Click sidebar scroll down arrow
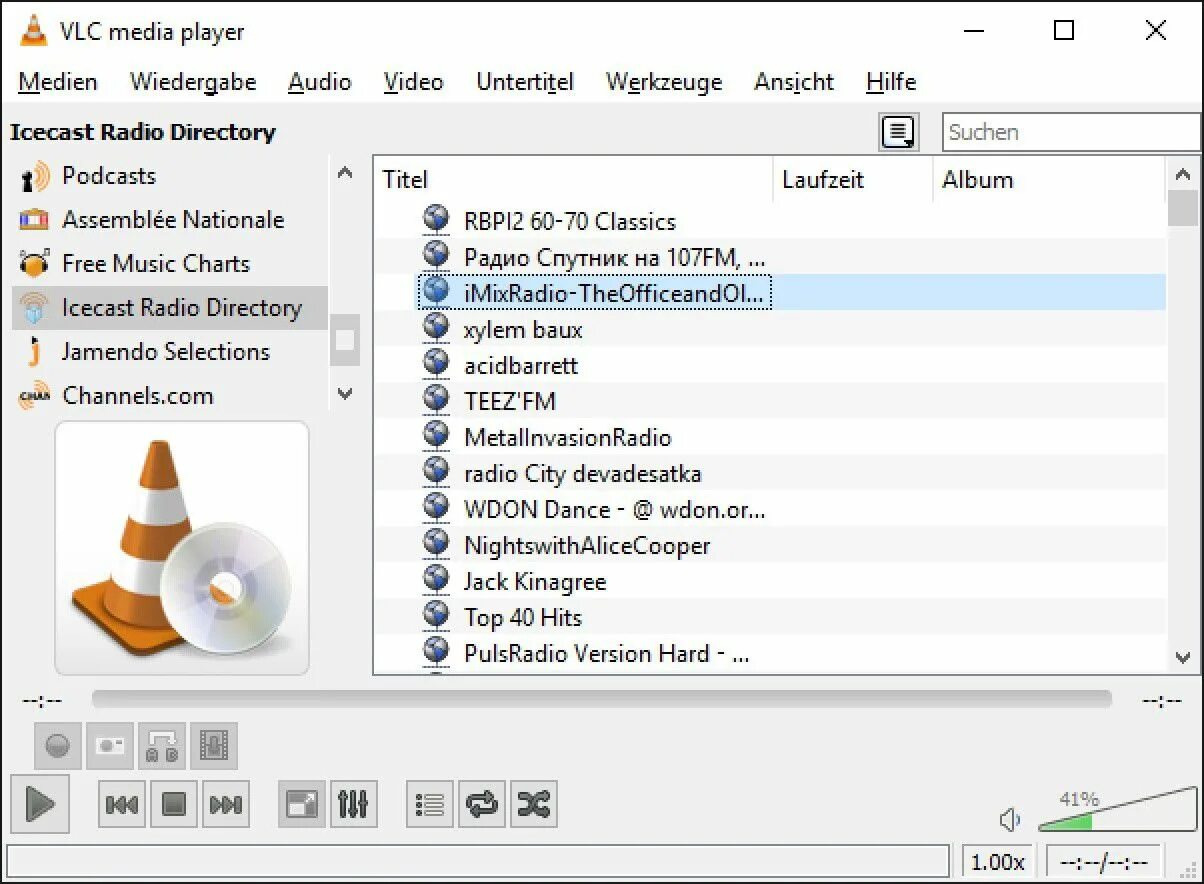The height and width of the screenshot is (884, 1204). (x=345, y=394)
